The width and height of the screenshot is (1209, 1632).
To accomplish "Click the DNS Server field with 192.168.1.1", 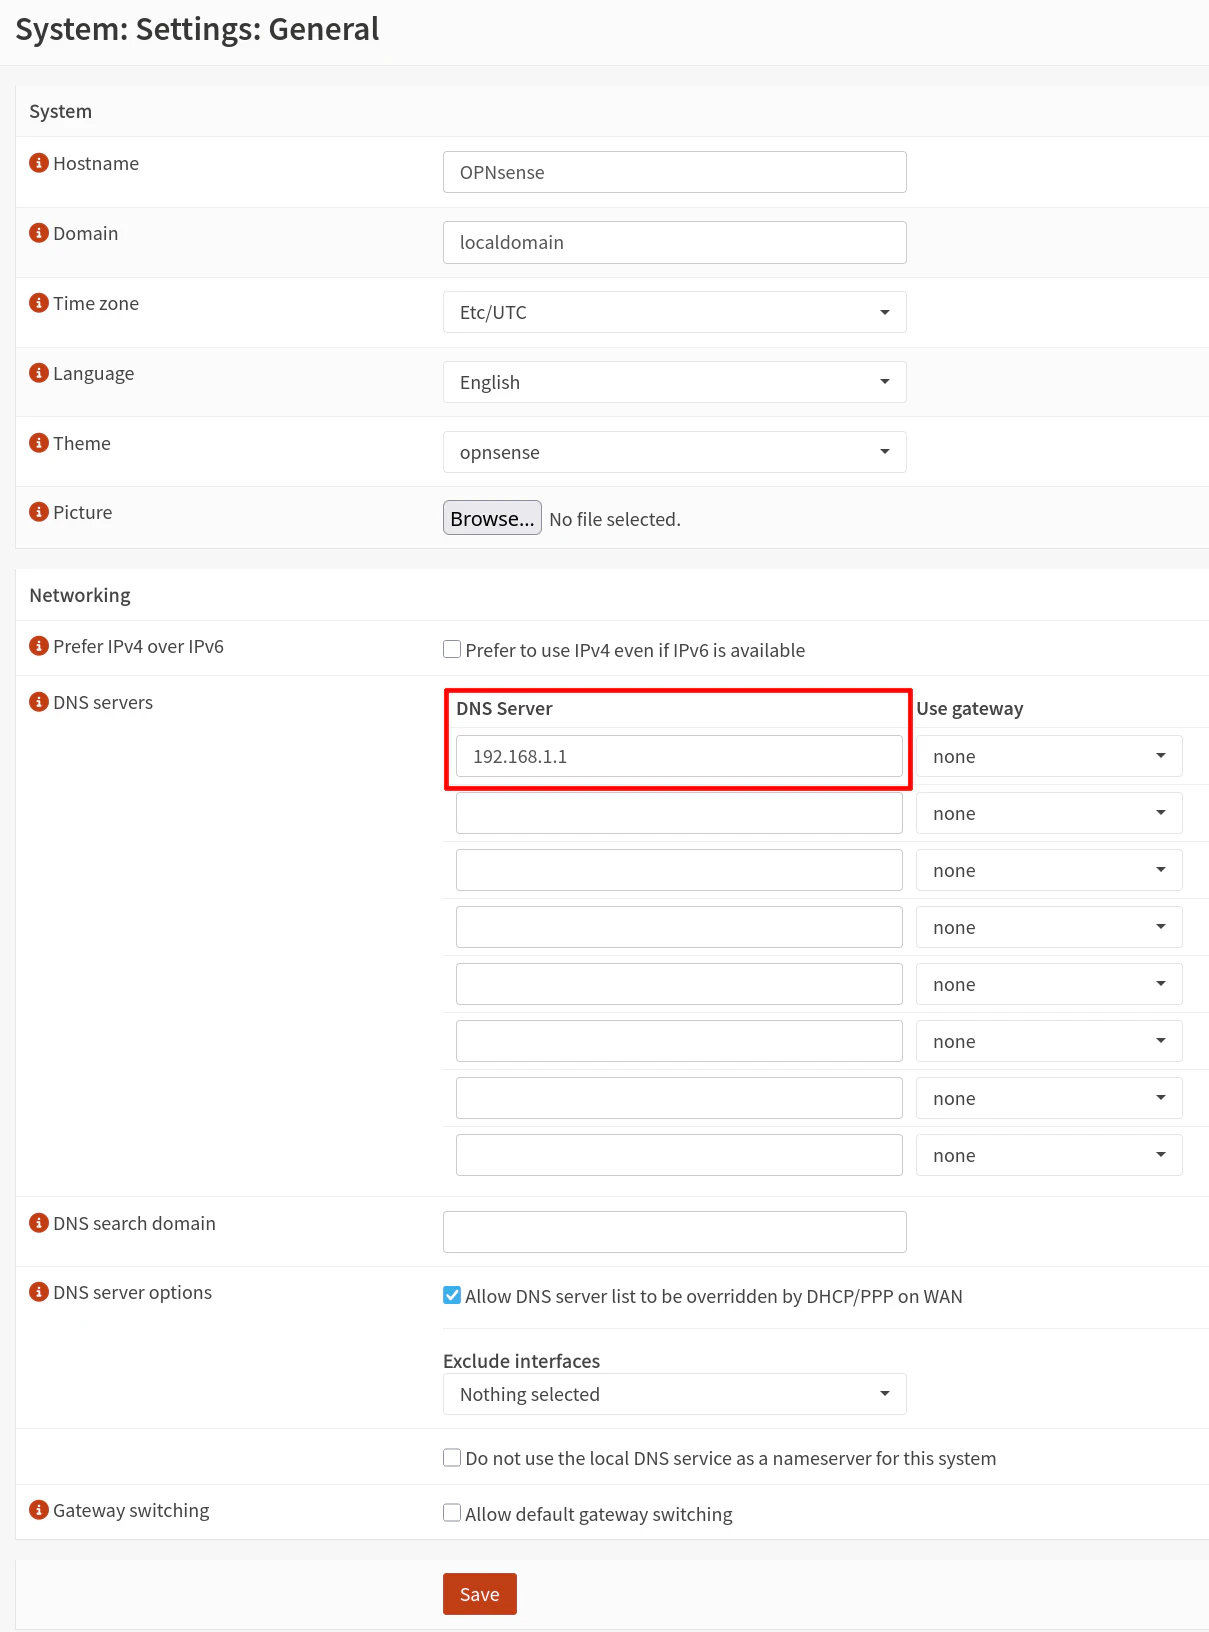I will click(x=679, y=756).
